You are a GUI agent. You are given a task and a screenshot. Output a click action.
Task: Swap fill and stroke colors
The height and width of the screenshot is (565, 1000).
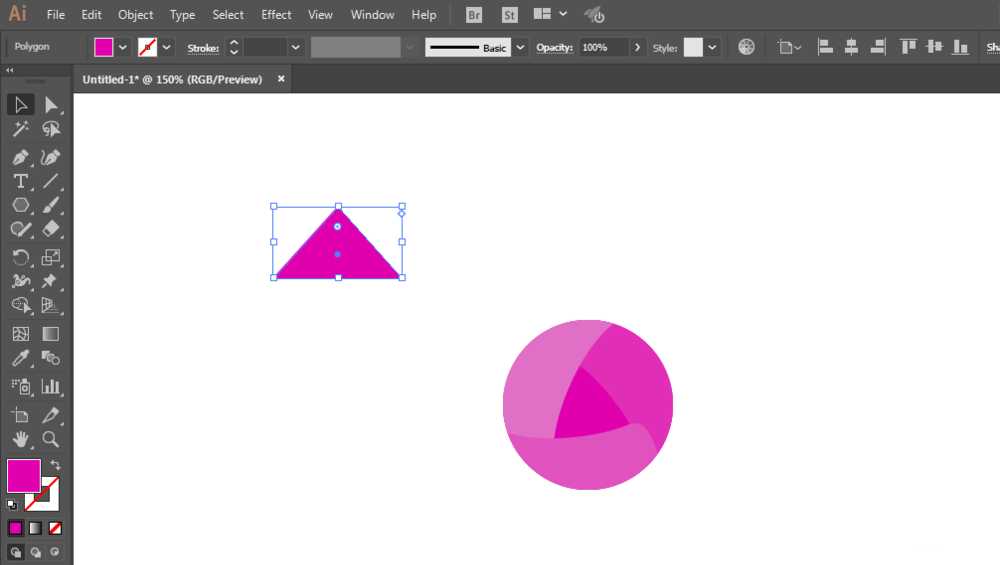click(55, 464)
